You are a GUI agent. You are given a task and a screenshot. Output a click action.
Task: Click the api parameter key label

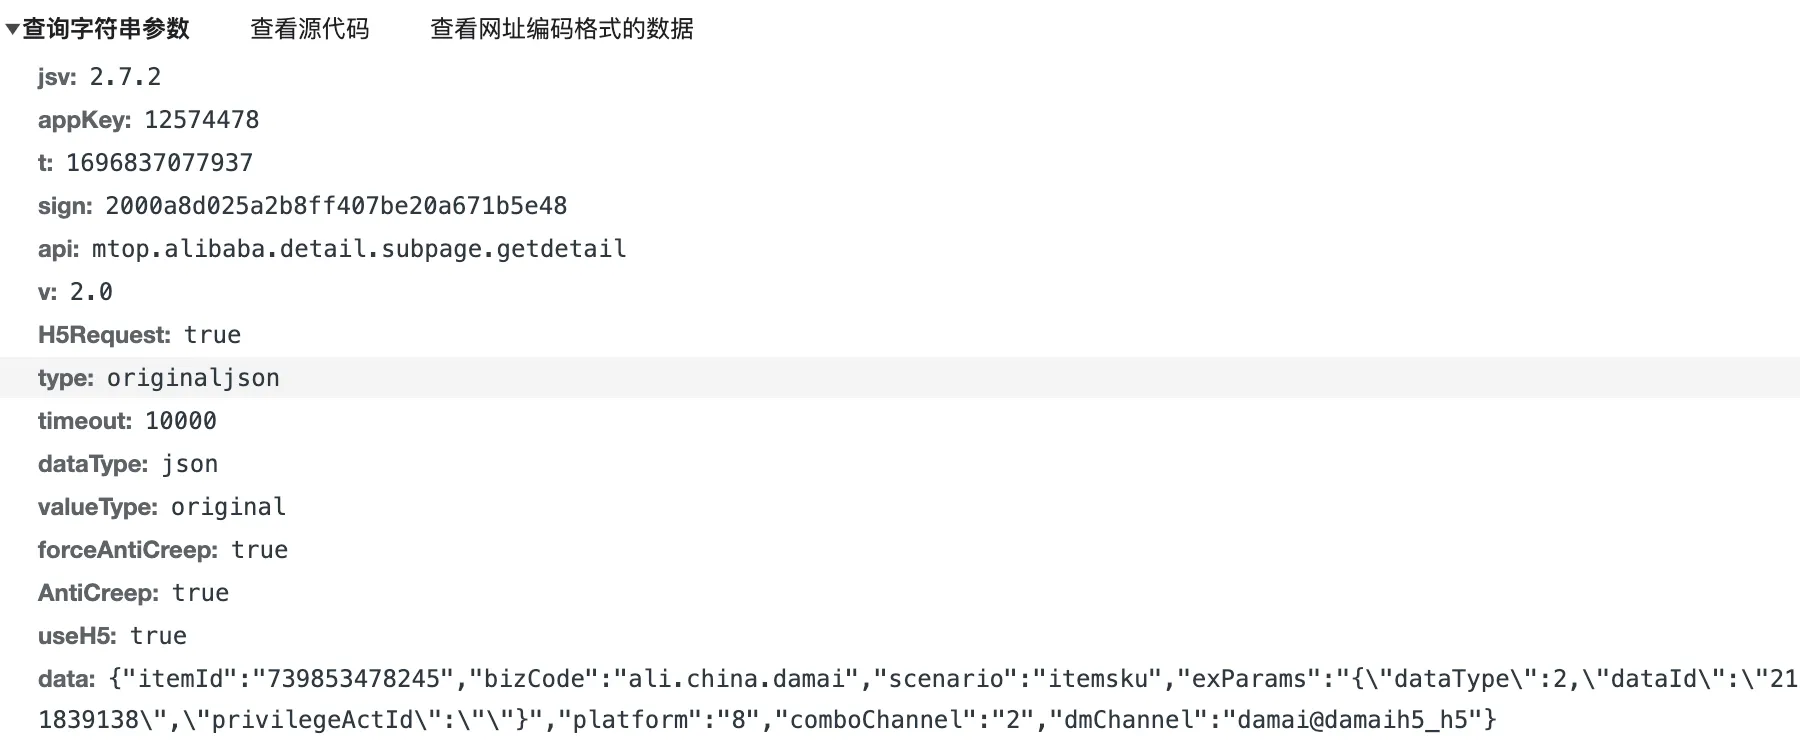(58, 249)
